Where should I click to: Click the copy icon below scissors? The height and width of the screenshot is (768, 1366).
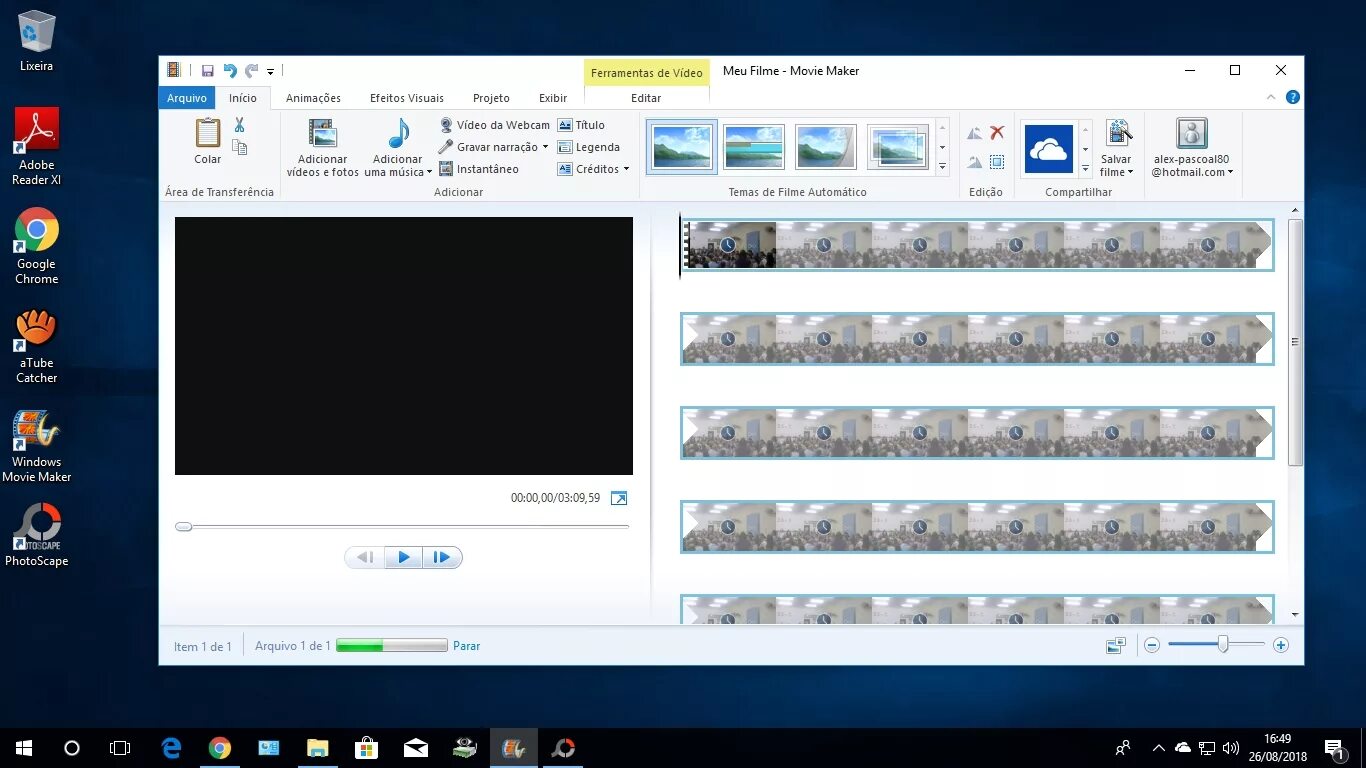point(240,147)
